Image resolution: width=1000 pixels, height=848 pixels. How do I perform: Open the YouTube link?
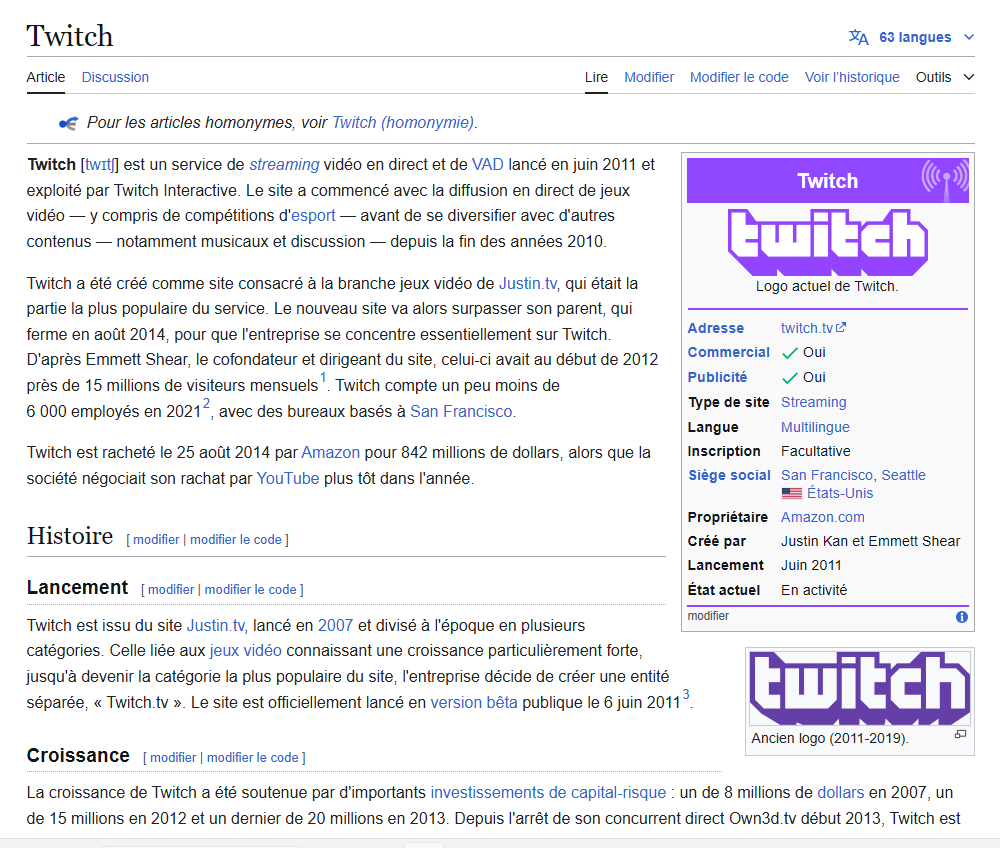click(288, 478)
